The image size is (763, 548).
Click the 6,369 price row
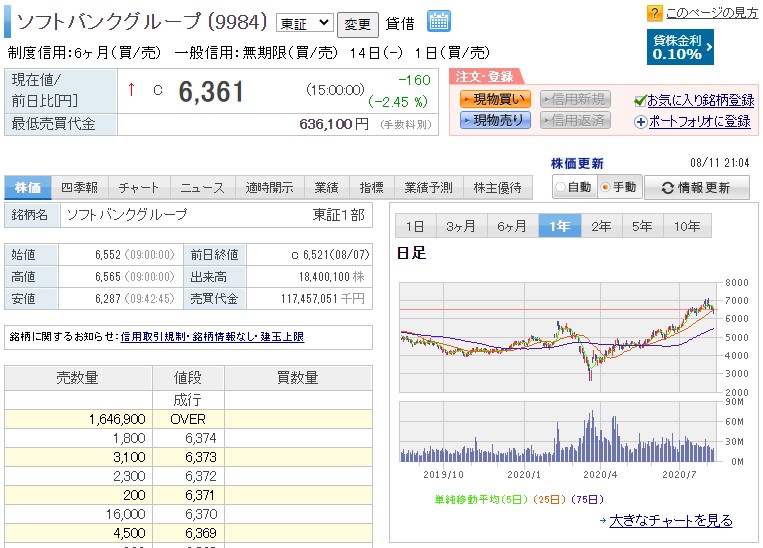[x=188, y=533]
